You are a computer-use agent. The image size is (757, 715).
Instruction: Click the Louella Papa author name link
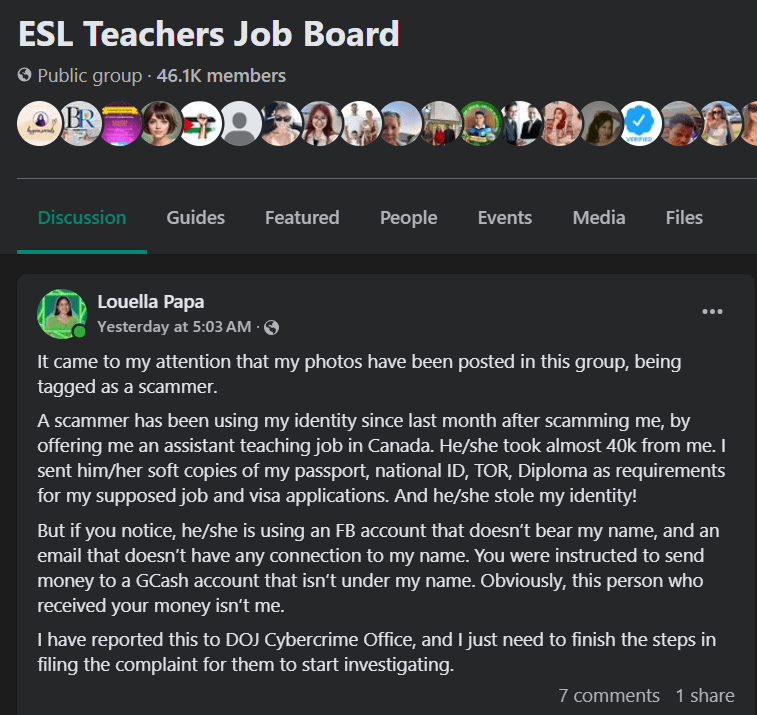(151, 301)
